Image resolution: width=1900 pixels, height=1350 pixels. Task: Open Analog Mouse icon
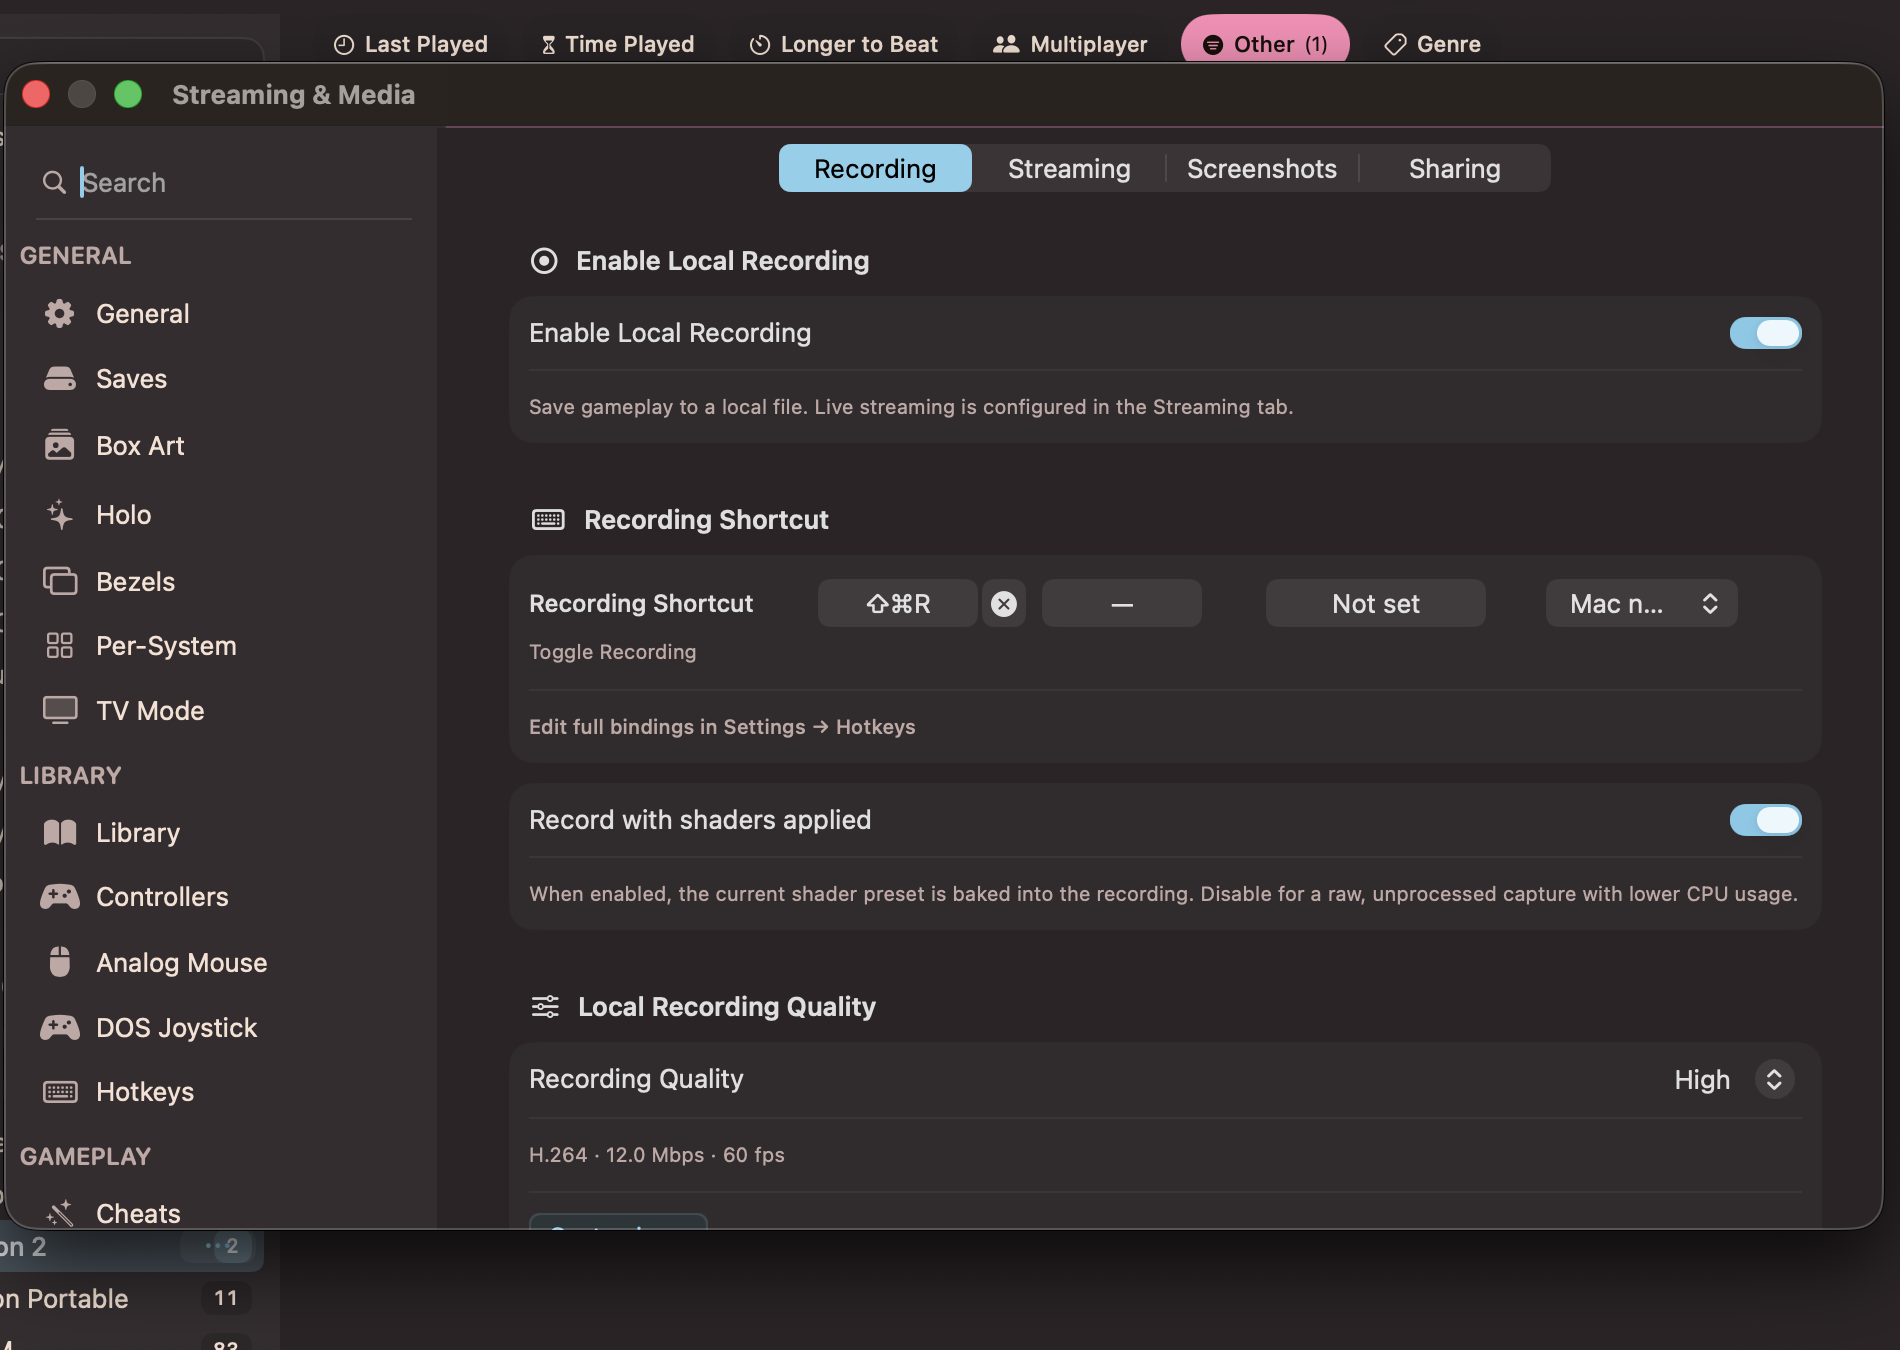pyautogui.click(x=60, y=962)
